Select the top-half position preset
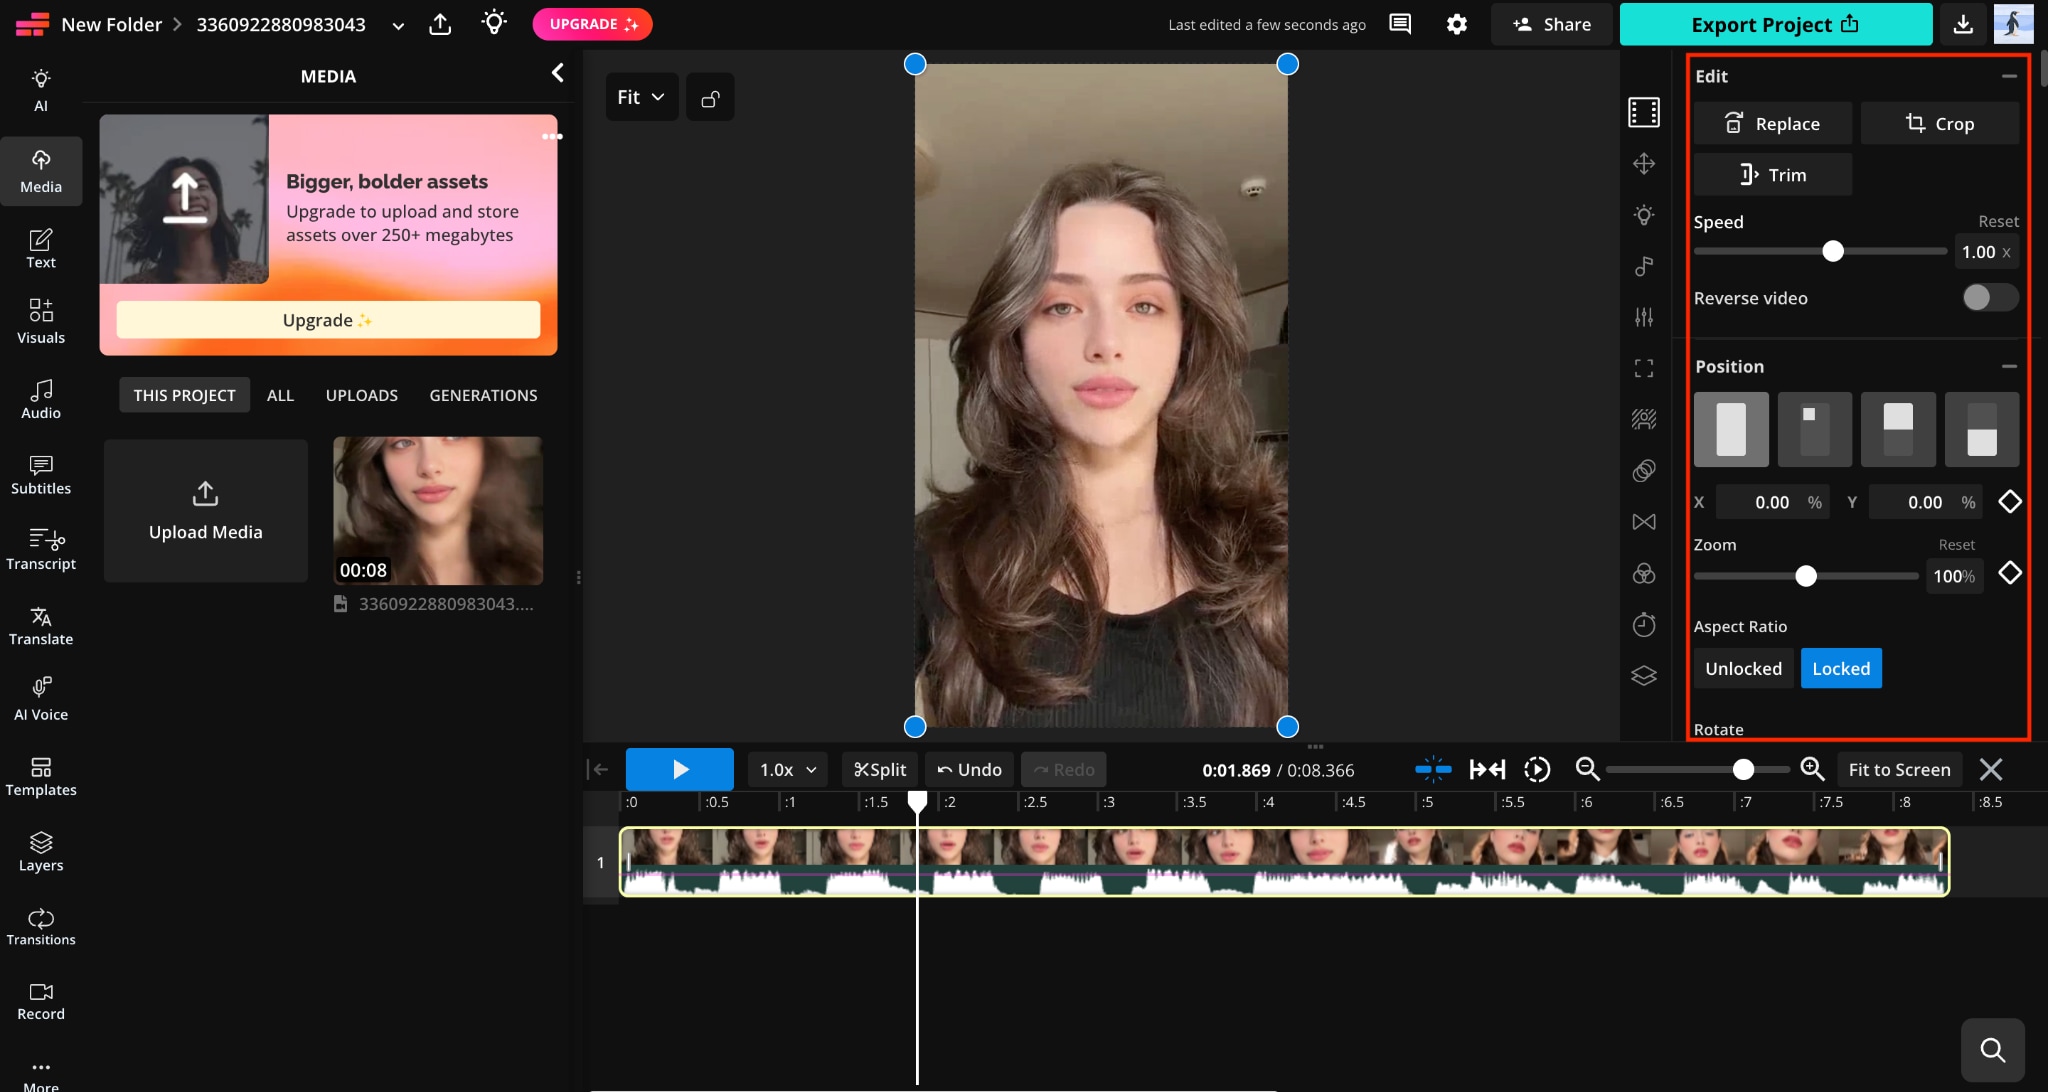2048x1092 pixels. [1898, 429]
